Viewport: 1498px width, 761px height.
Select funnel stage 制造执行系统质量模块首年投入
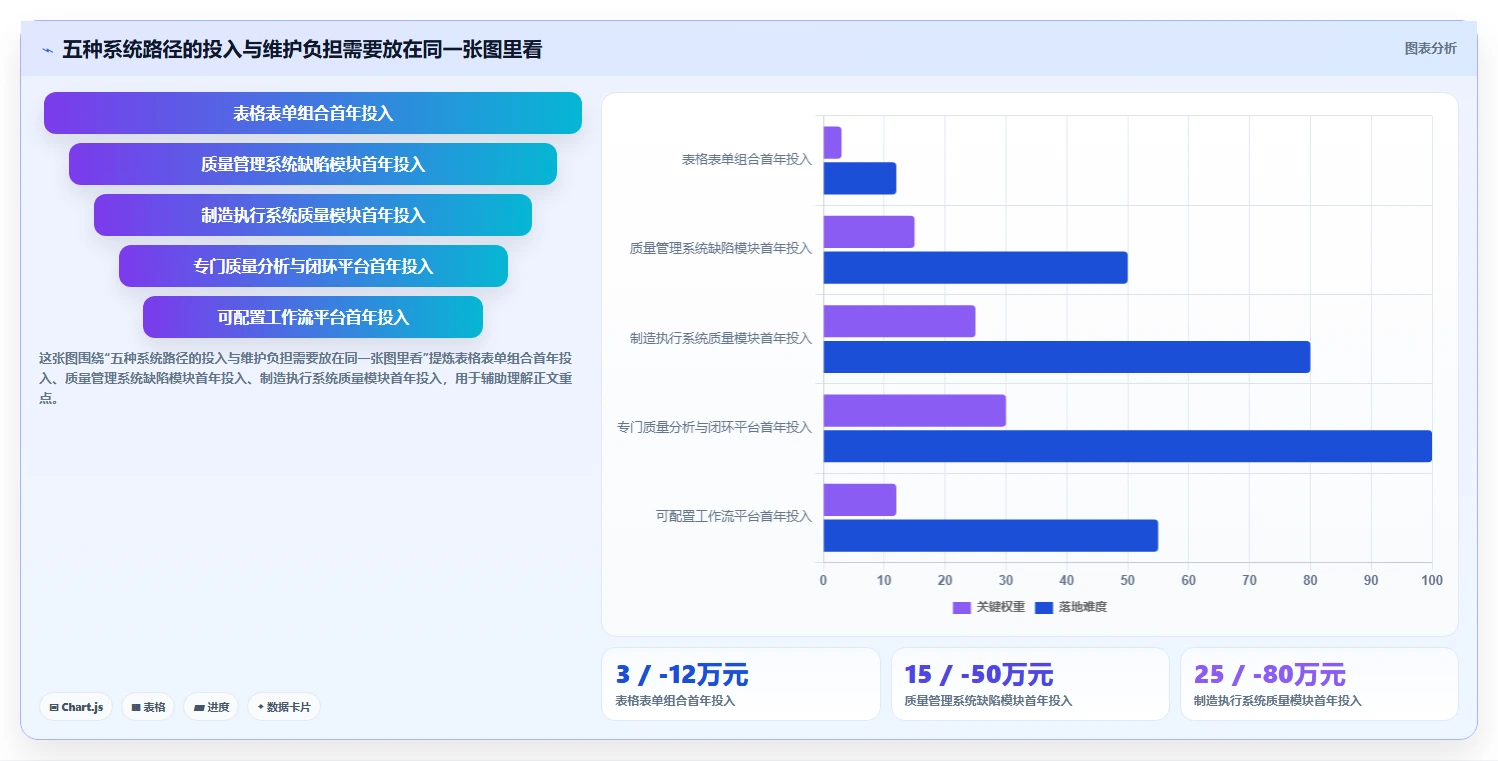coord(313,215)
